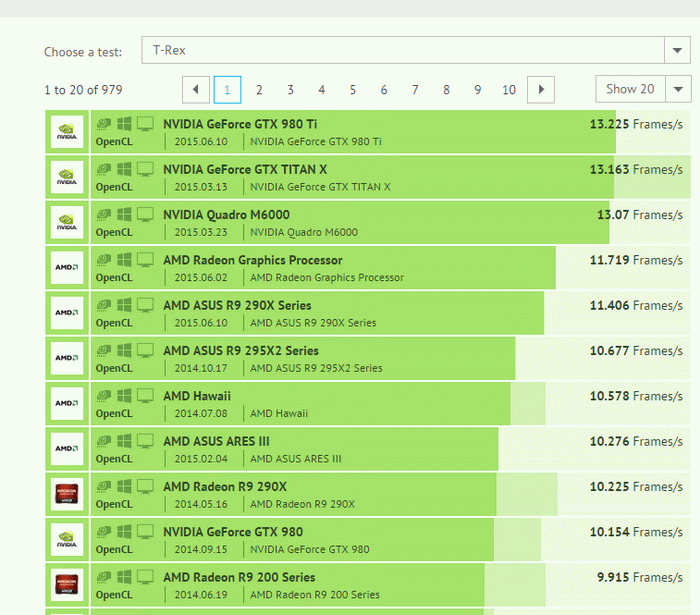Open NVIDIA GeForce GTX TITAN X result title
The height and width of the screenshot is (615, 700).
pos(245,170)
